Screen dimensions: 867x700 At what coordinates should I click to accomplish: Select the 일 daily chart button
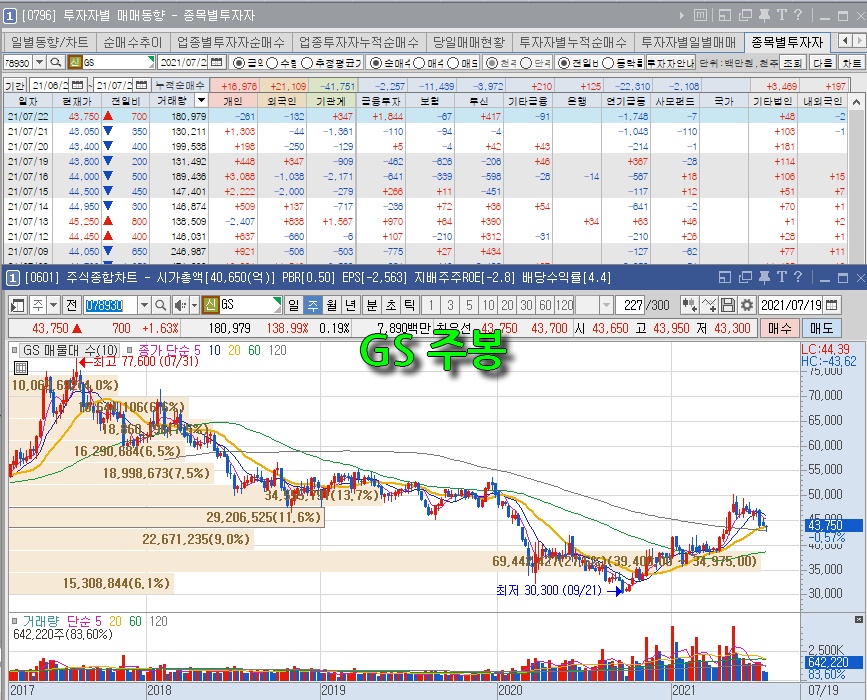point(294,305)
